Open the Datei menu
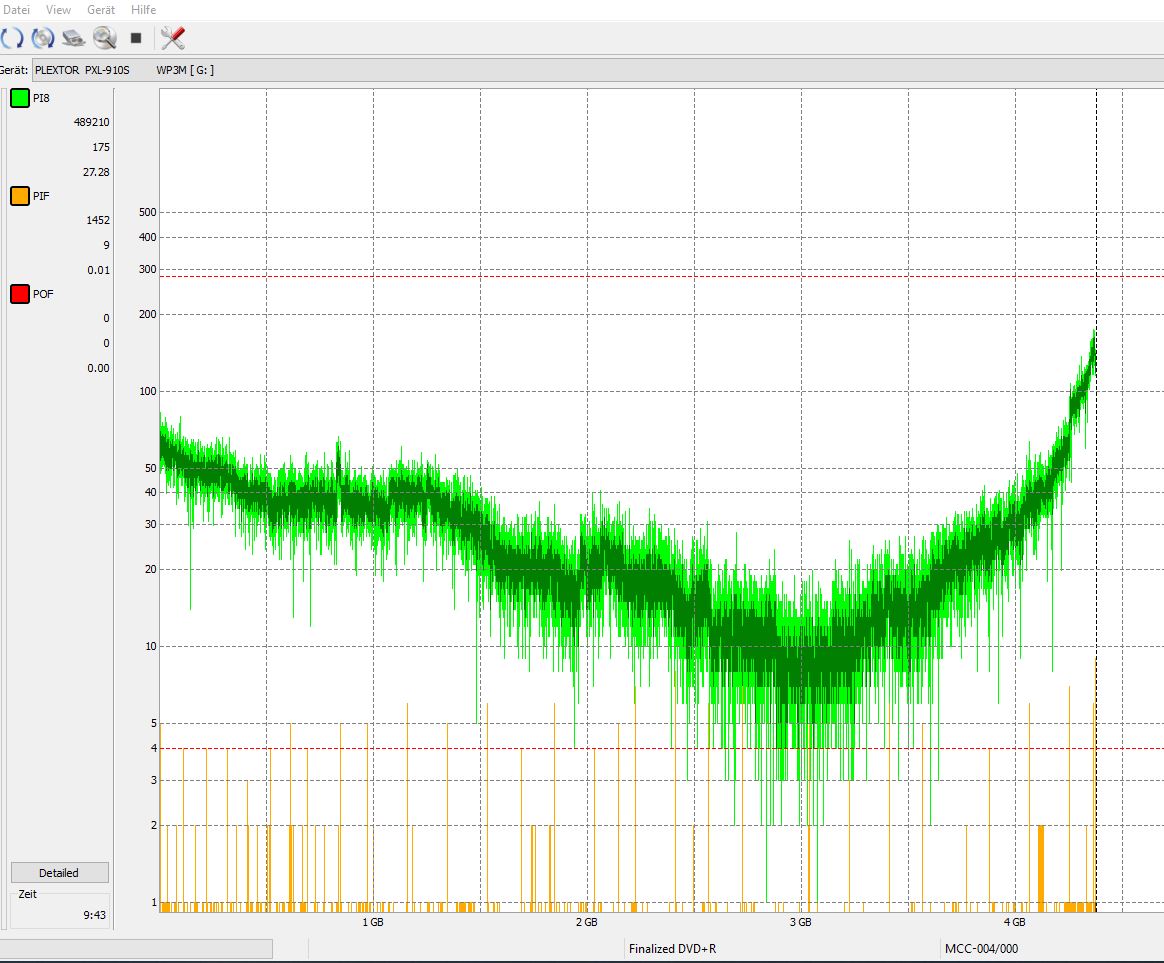 pos(16,10)
